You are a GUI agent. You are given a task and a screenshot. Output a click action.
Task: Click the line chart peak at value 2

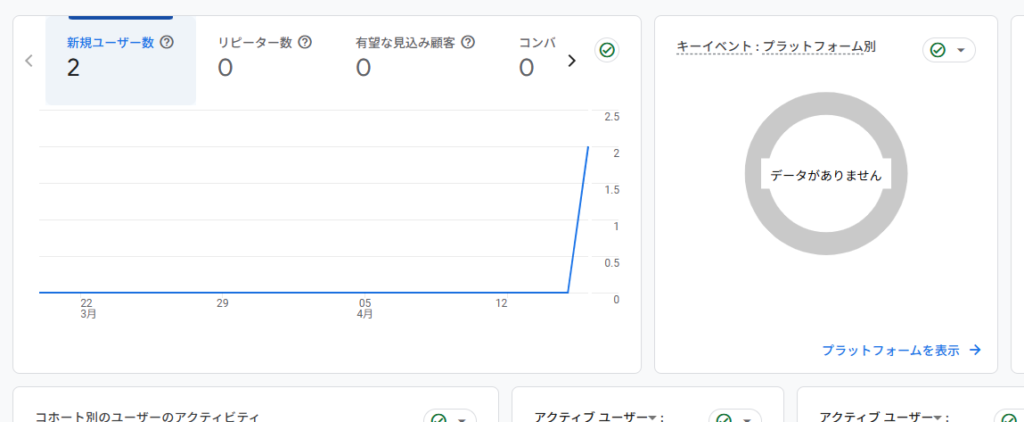point(587,148)
